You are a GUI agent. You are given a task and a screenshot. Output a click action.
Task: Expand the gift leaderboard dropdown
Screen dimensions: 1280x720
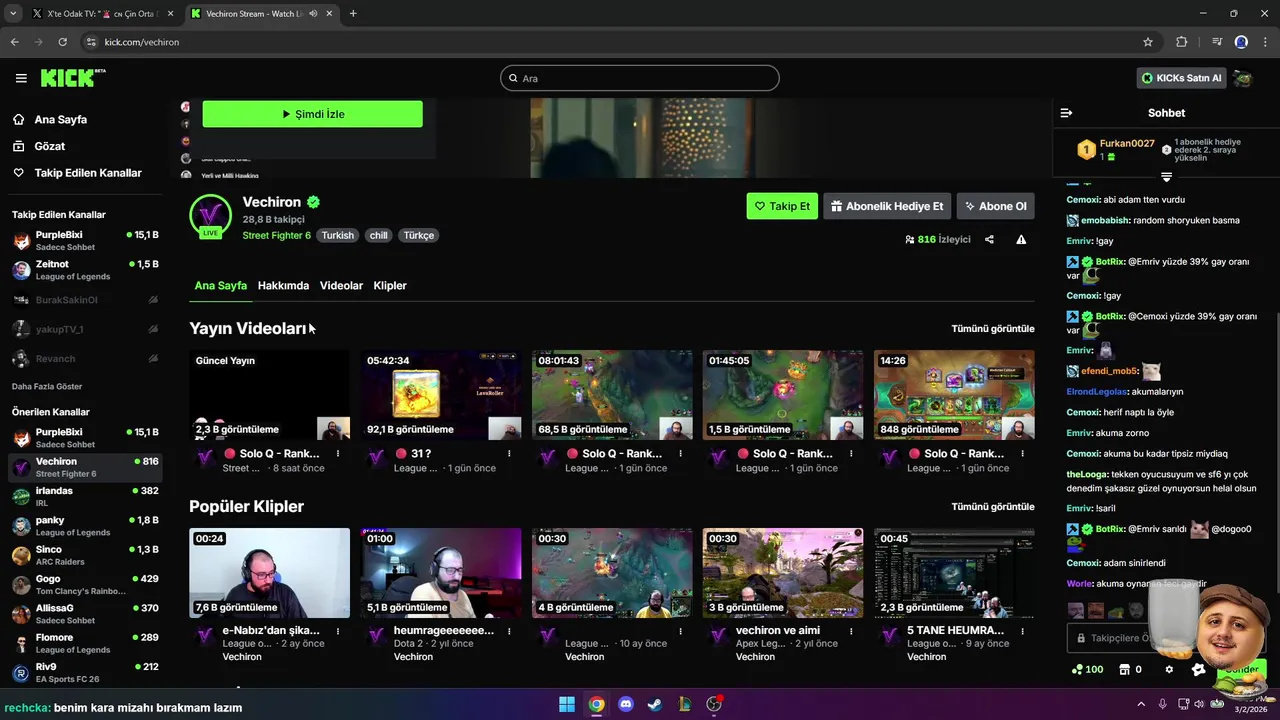pos(1166,176)
